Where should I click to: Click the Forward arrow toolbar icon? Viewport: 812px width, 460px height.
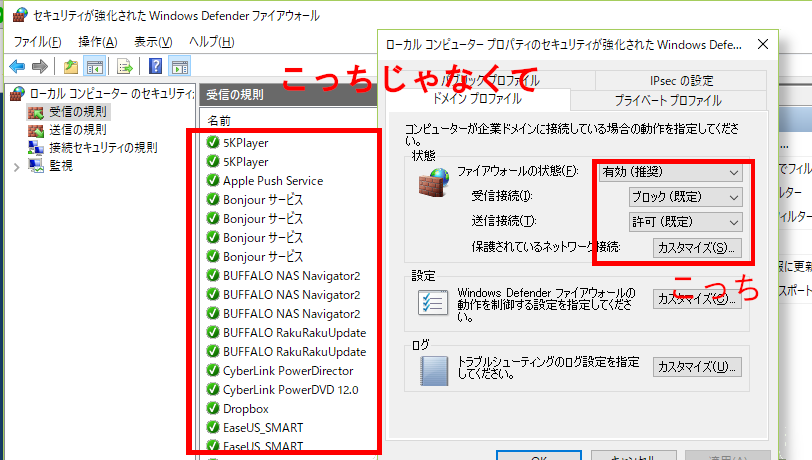(40, 66)
